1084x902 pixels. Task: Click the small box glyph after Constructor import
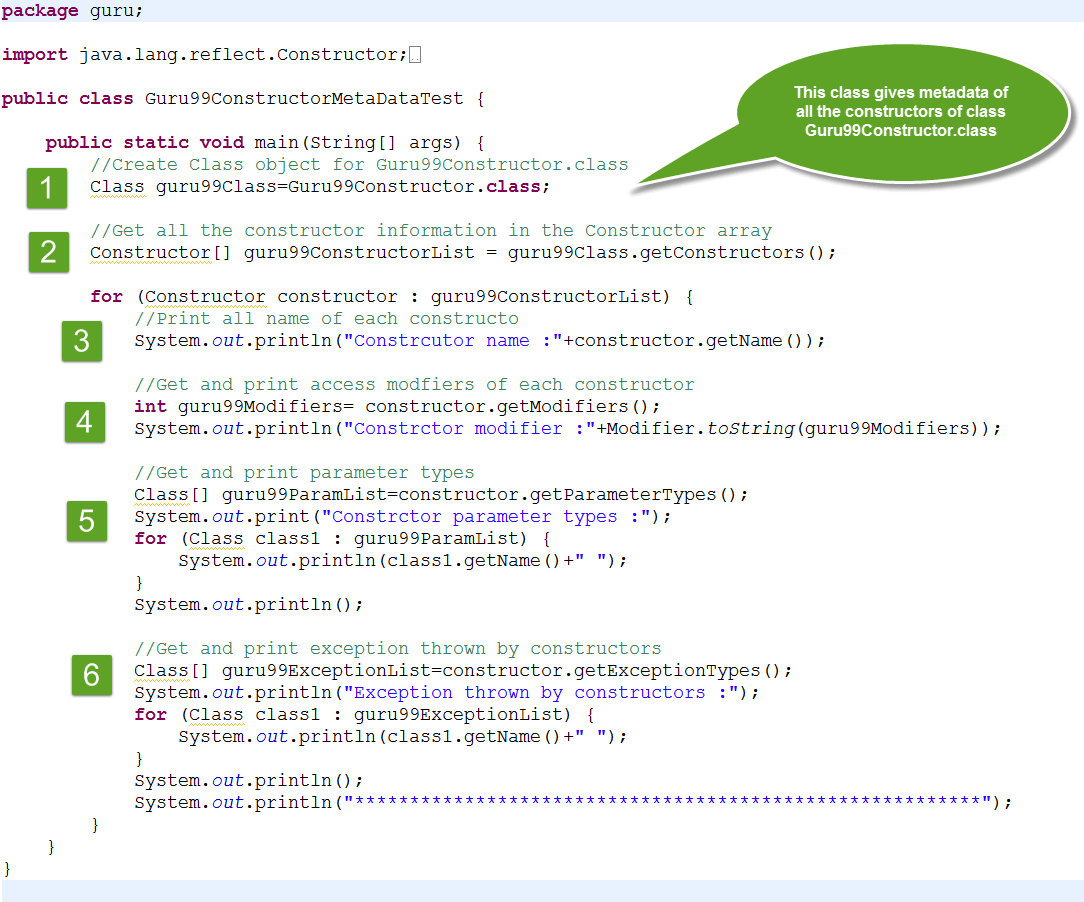(x=415, y=54)
